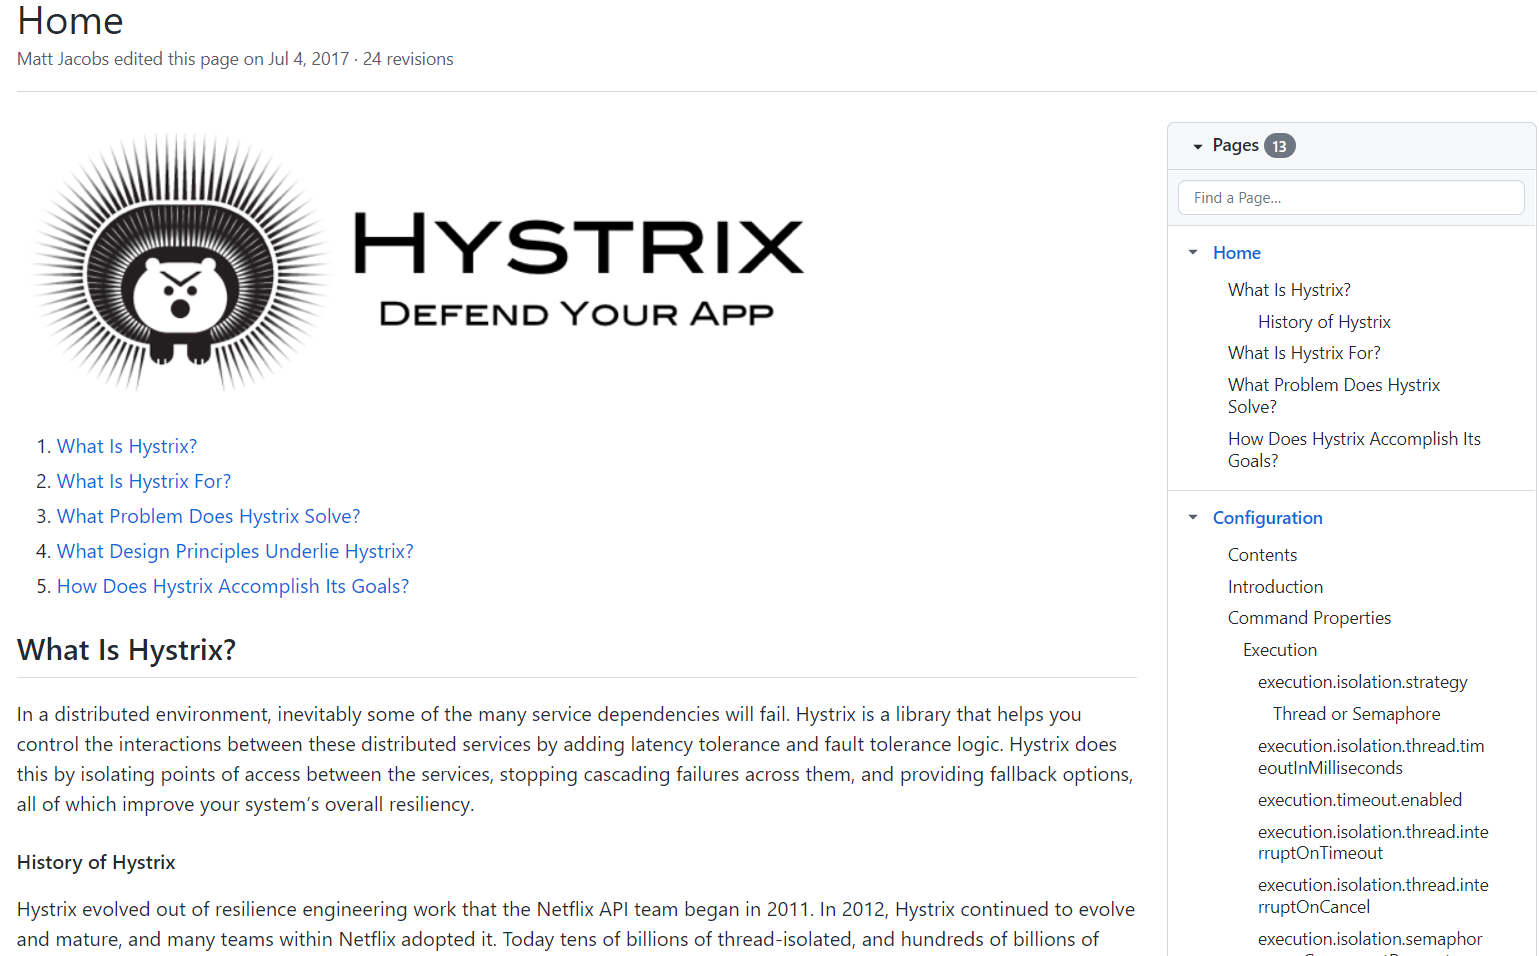Open the Home page link in sidebar
1539x956 pixels.
coord(1236,253)
